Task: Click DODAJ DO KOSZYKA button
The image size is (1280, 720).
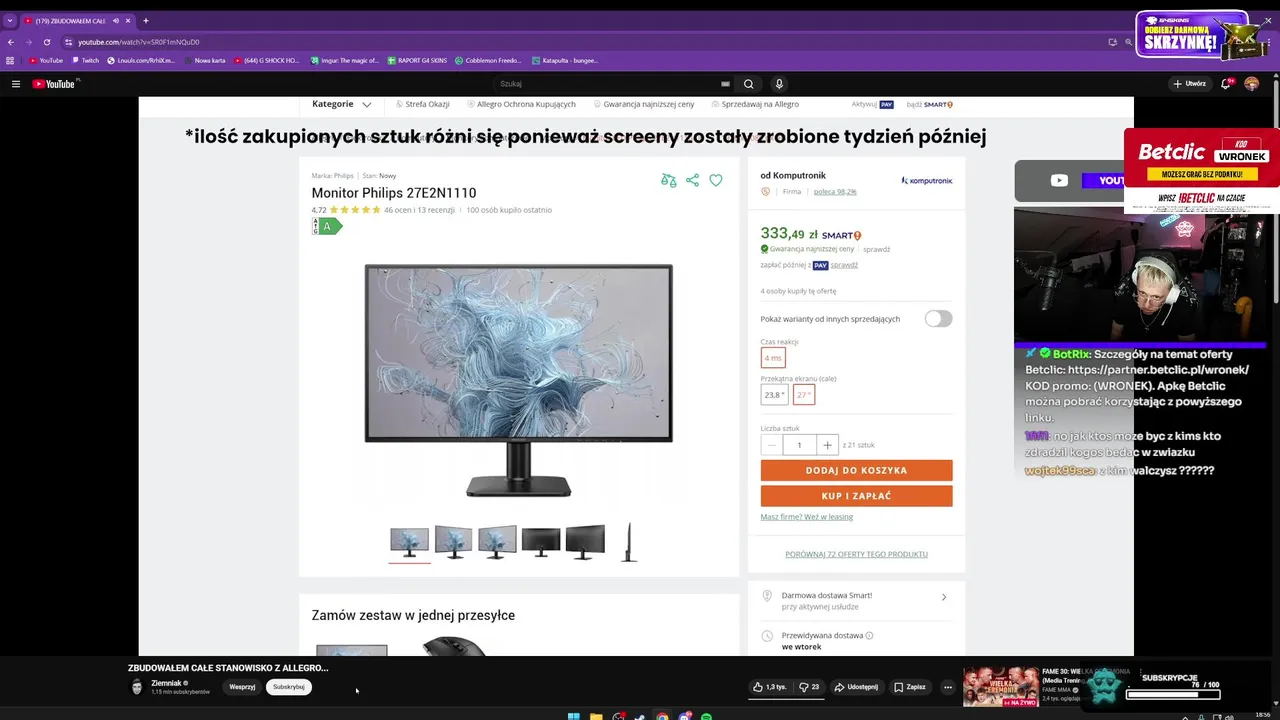Action: 856,470
